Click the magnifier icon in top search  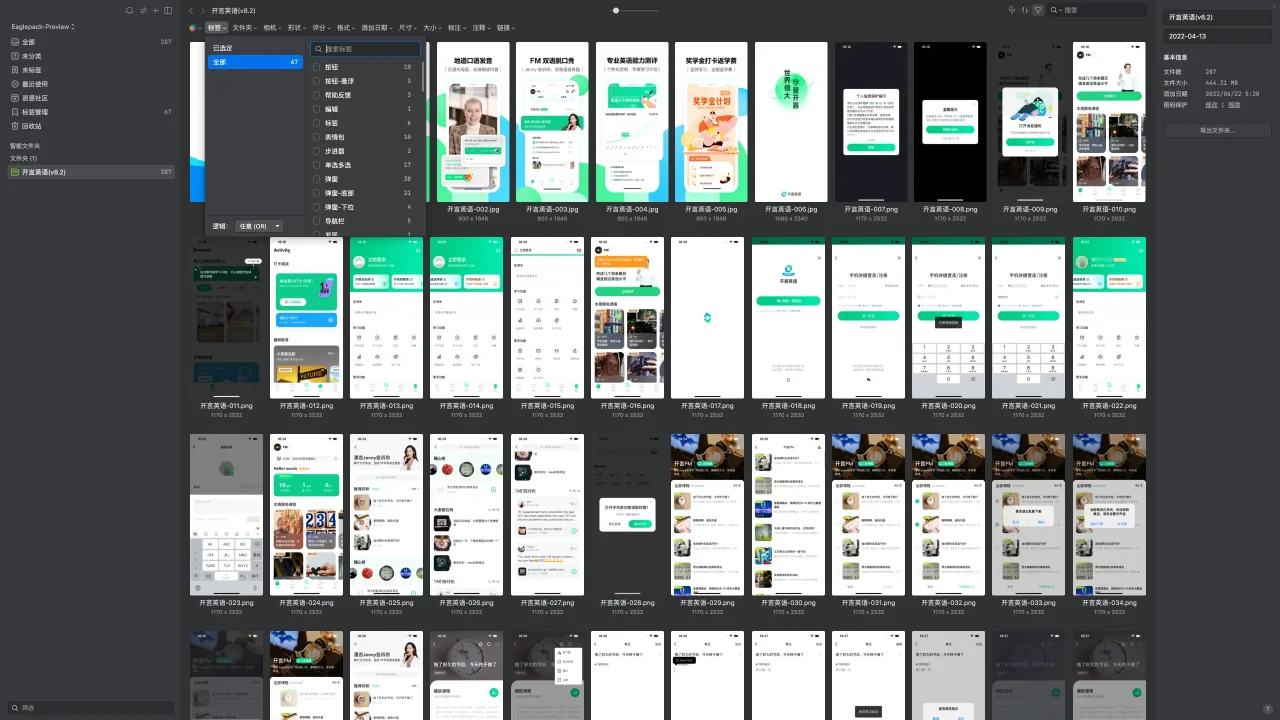[x=1056, y=10]
